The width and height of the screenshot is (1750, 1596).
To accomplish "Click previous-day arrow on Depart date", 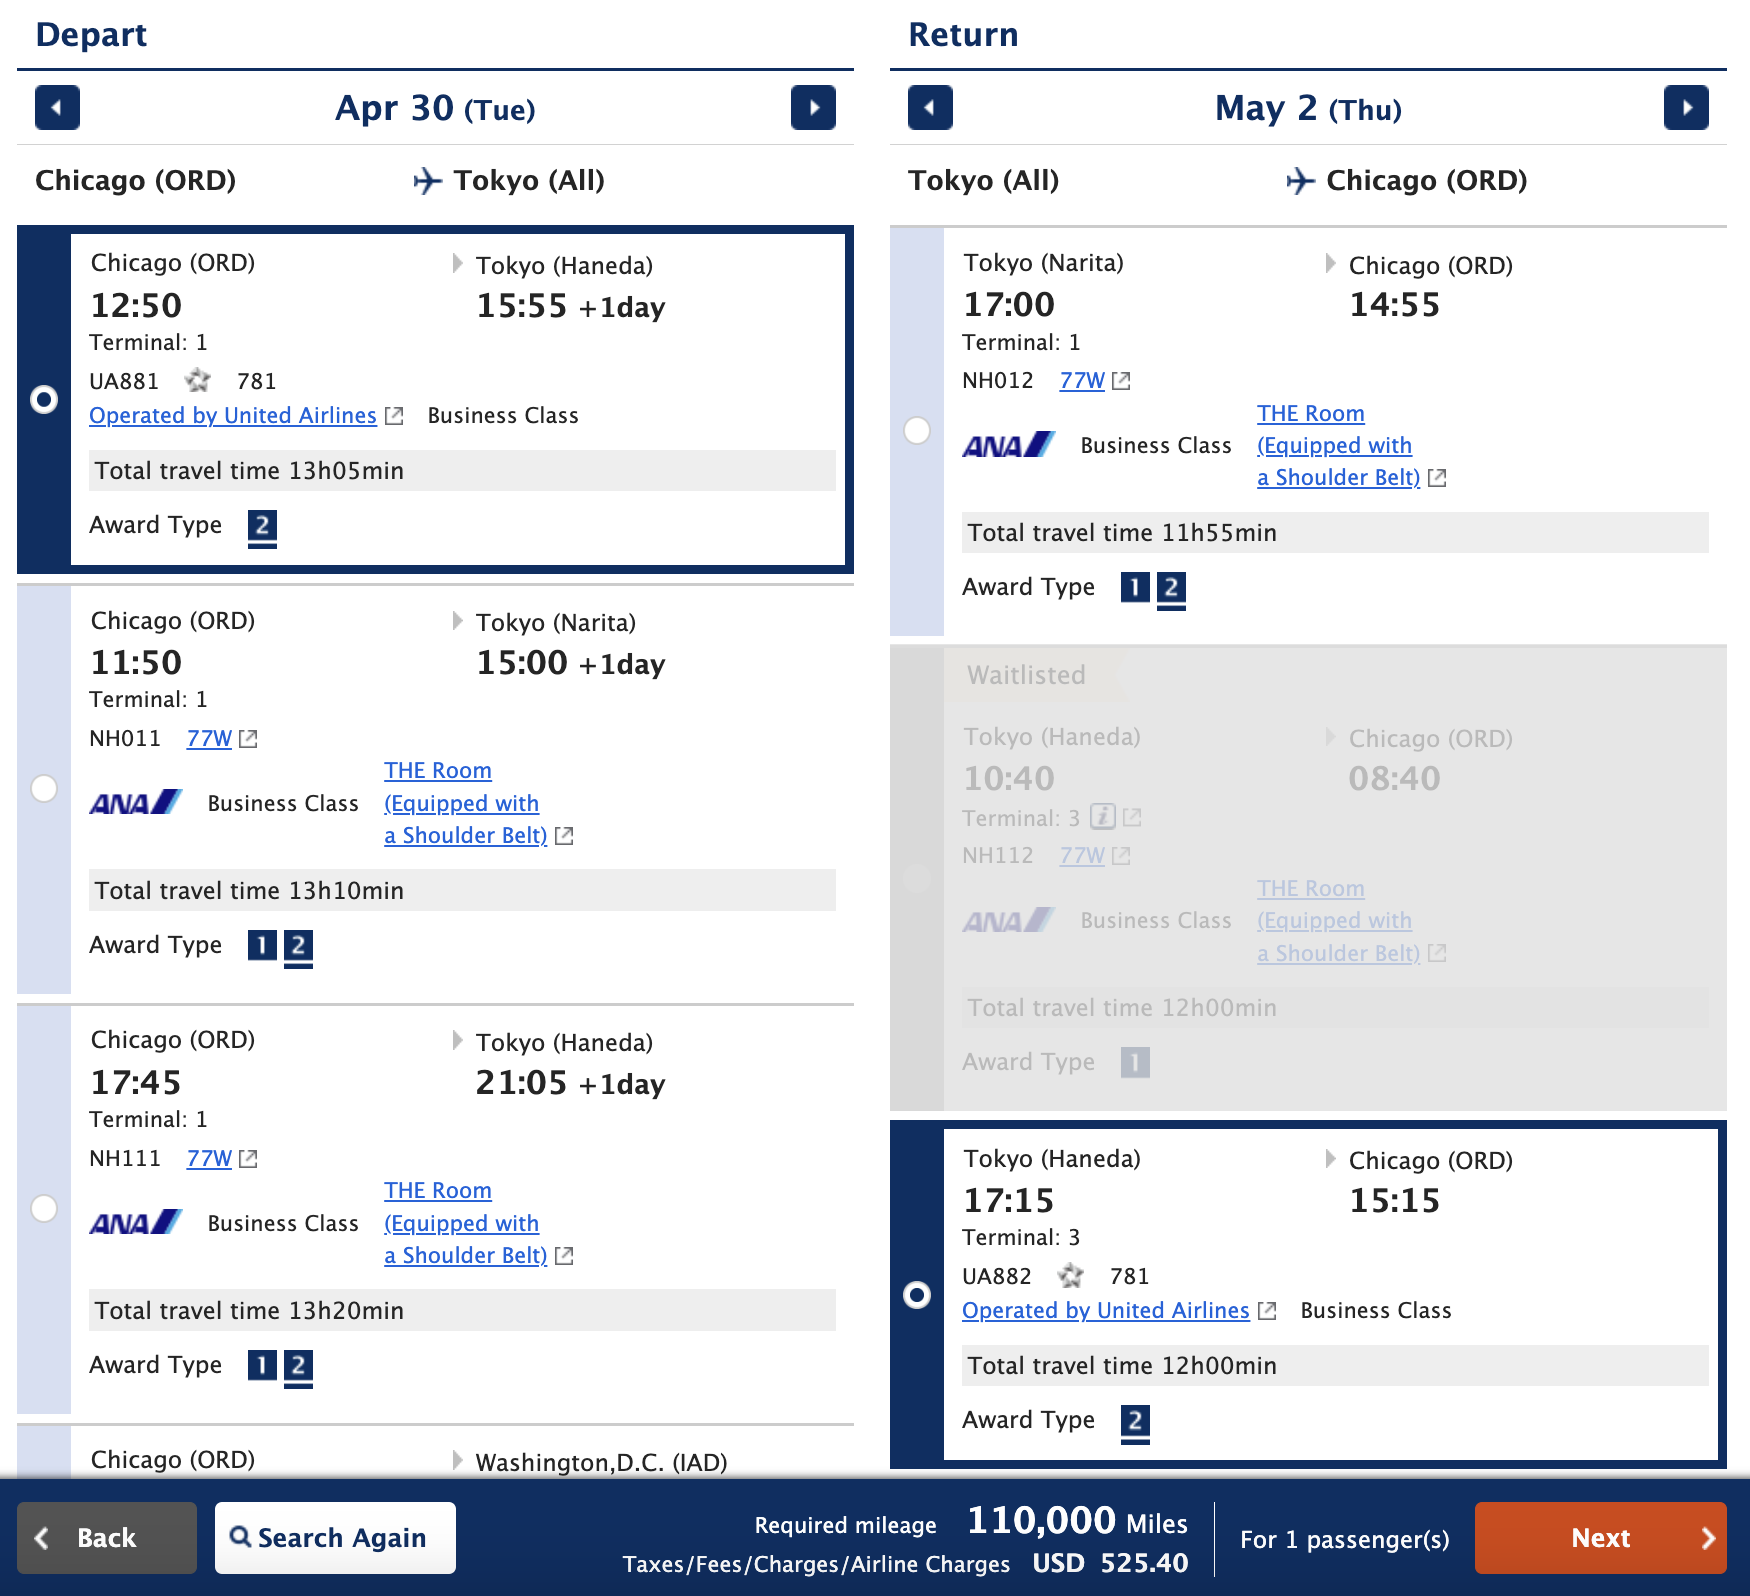I will 57,108.
